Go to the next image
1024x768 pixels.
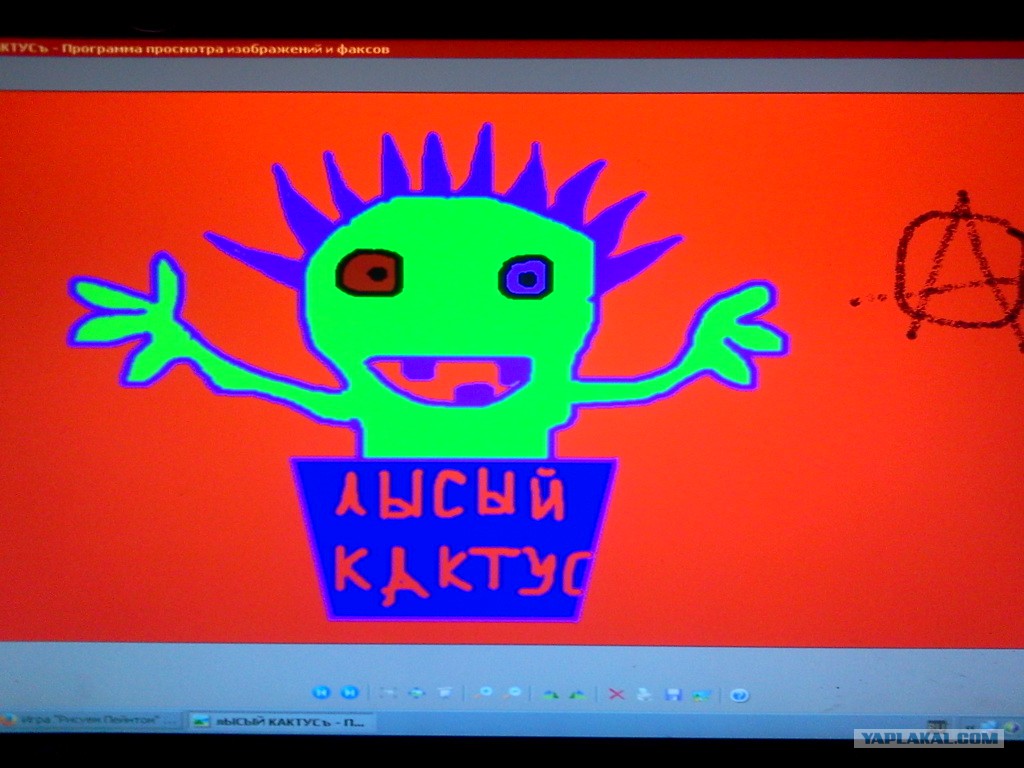pyautogui.click(x=350, y=693)
